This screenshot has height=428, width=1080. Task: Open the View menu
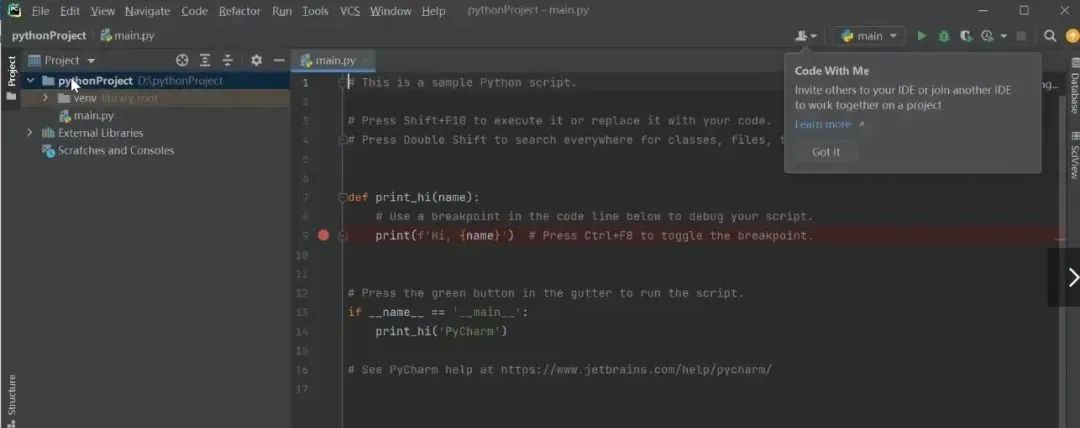pyautogui.click(x=103, y=11)
